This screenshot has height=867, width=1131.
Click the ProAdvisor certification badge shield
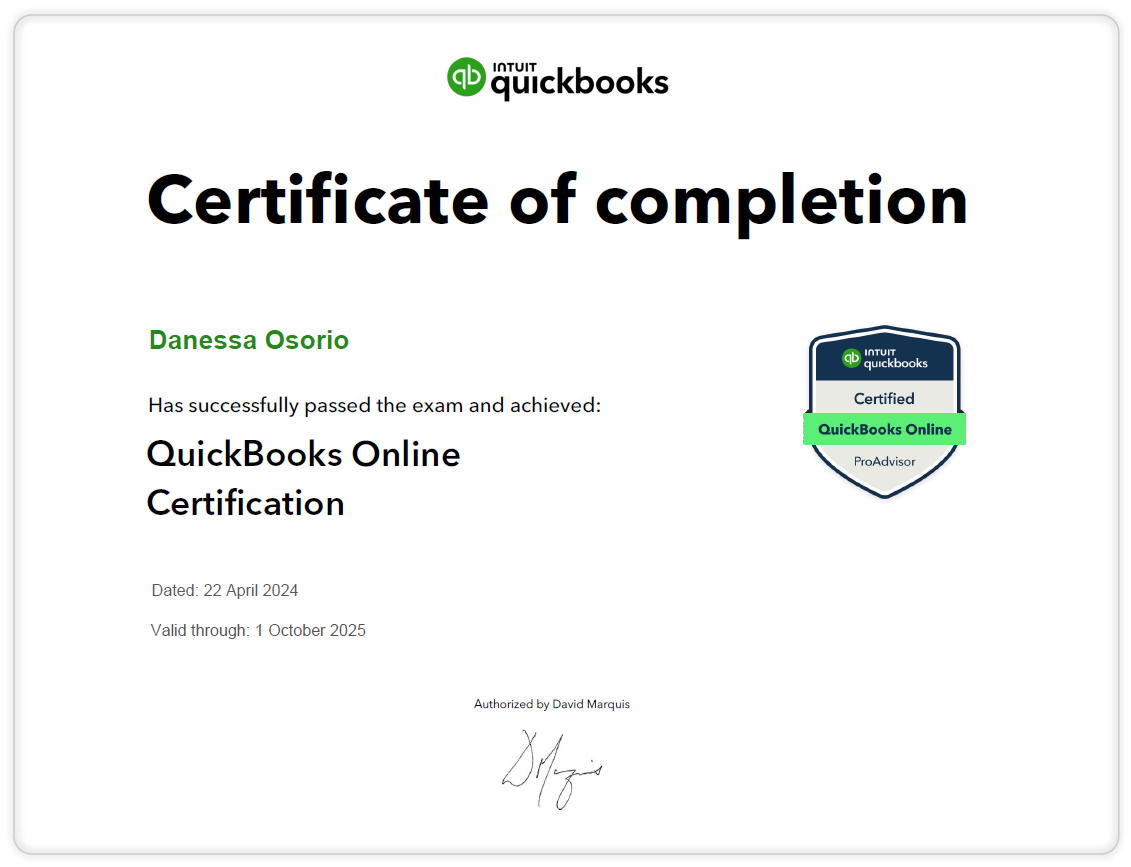pyautogui.click(x=884, y=412)
